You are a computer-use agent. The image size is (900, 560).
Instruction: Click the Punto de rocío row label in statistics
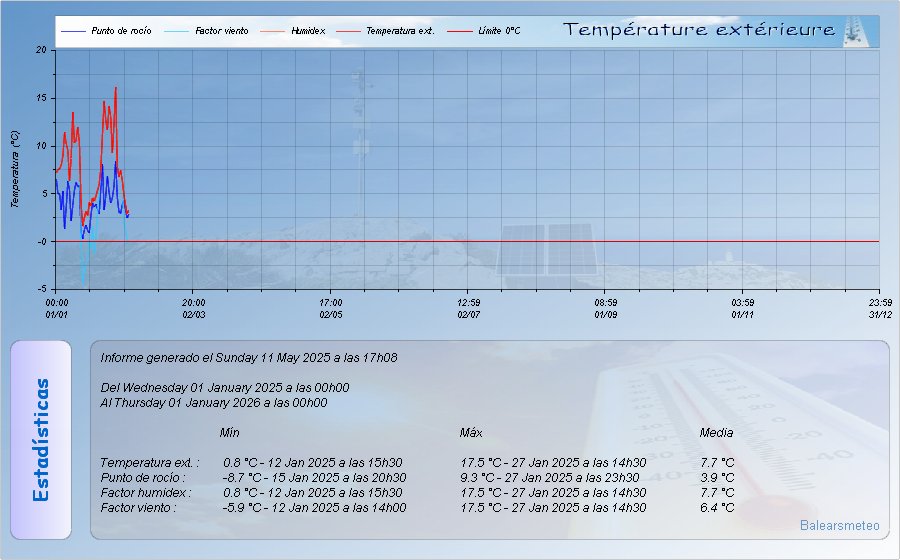(x=143, y=478)
